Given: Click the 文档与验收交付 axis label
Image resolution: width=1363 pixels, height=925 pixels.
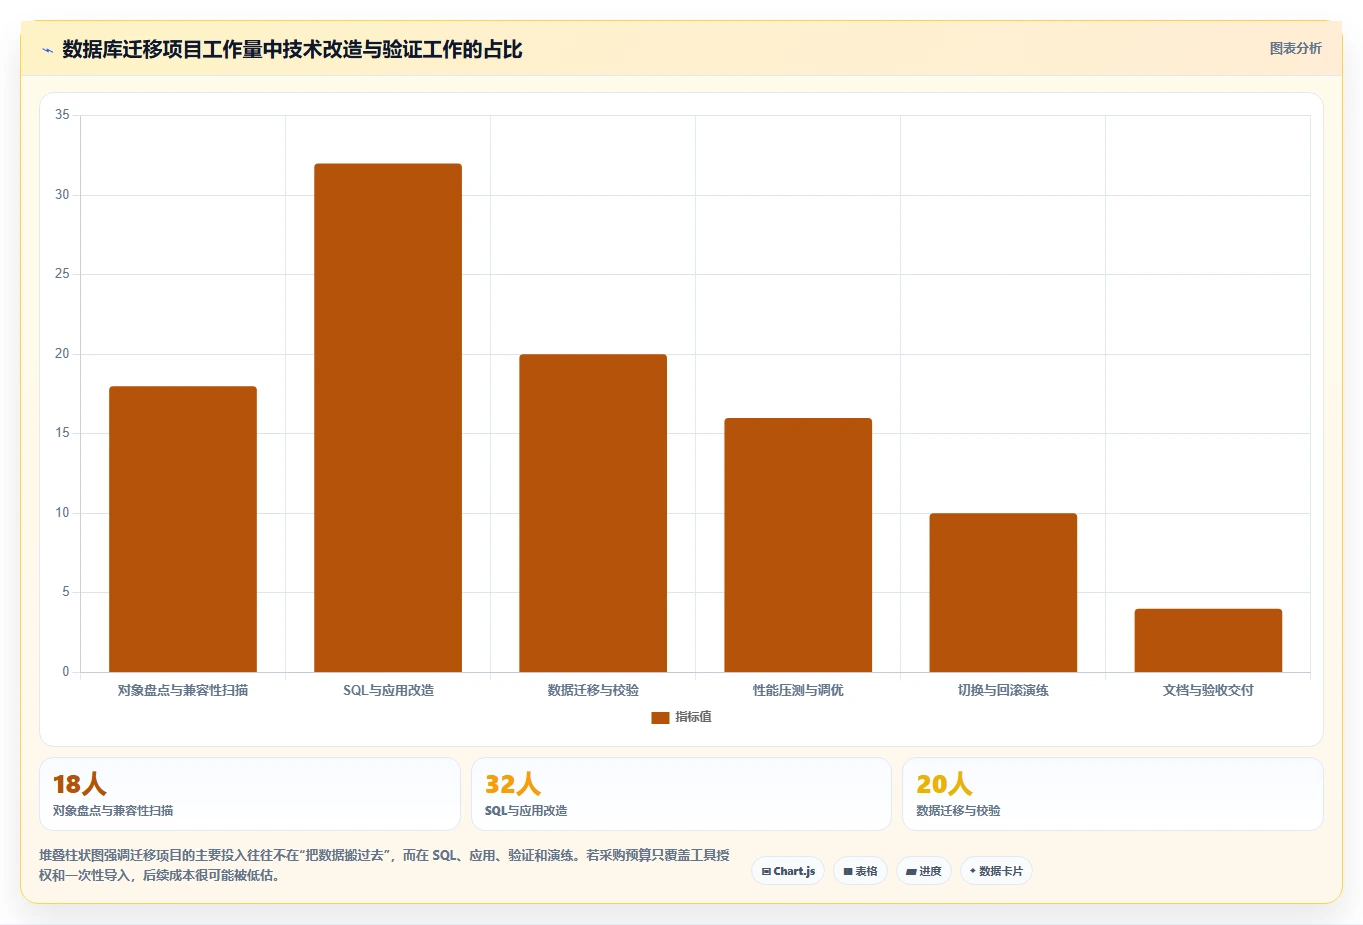Looking at the screenshot, I should (x=1208, y=690).
